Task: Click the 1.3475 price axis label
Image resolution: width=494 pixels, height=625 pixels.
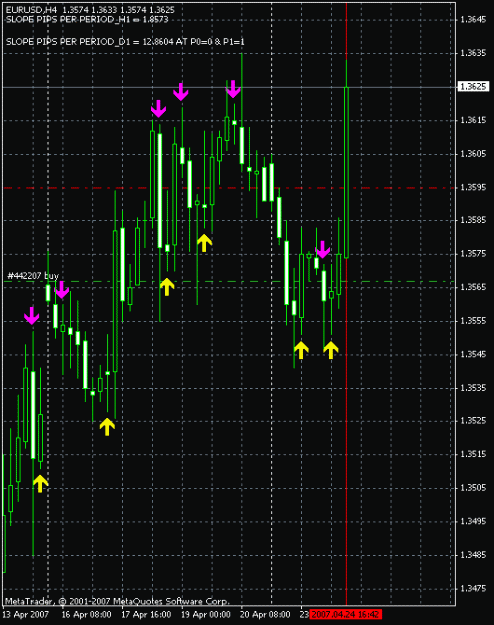Action: (x=473, y=588)
